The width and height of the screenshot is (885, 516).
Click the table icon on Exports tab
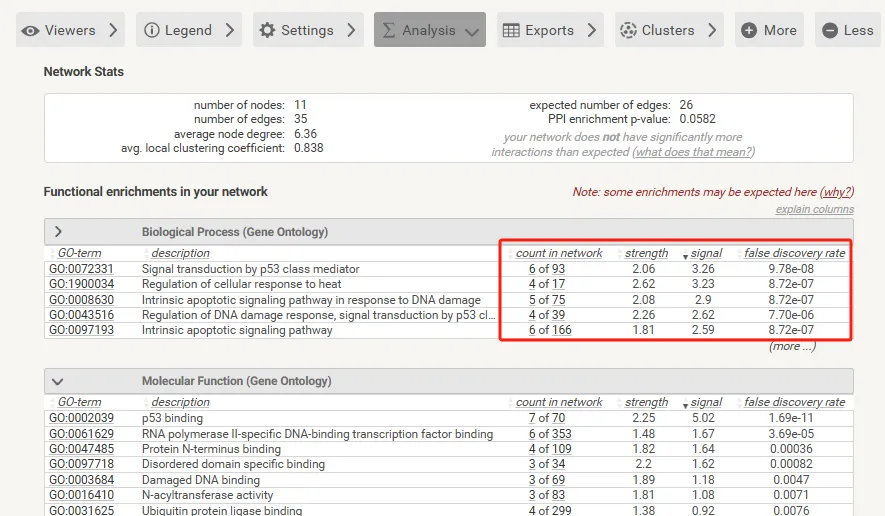pyautogui.click(x=511, y=30)
